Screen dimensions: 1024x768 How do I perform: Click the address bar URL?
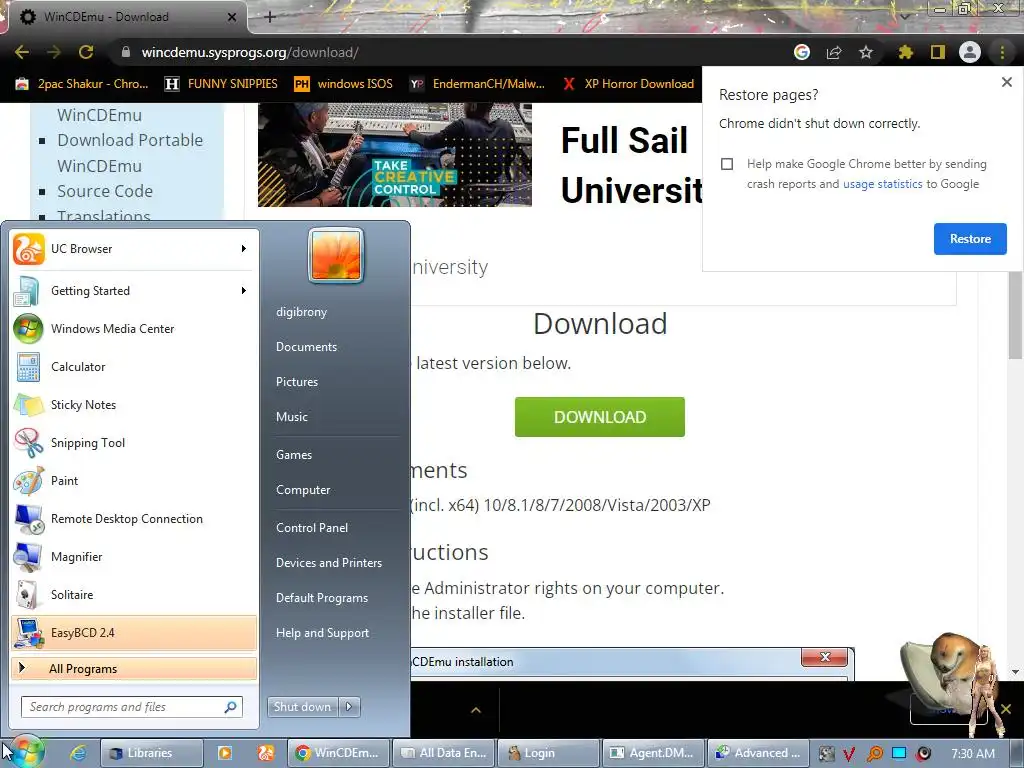pos(249,52)
